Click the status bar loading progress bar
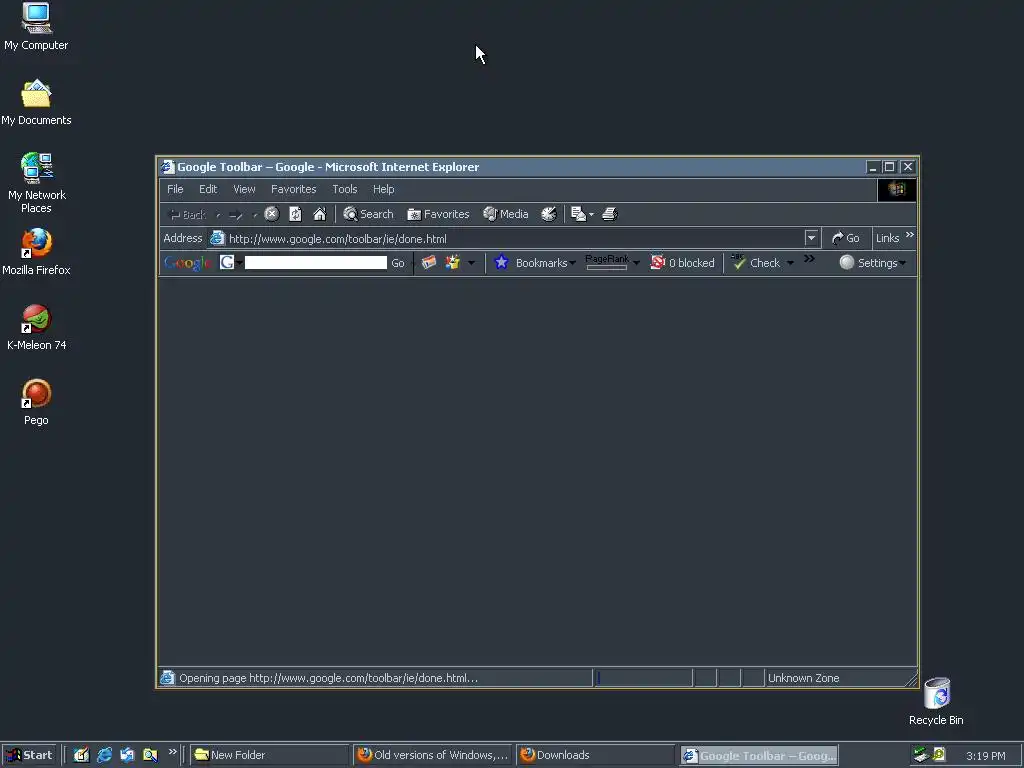 pyautogui.click(x=643, y=678)
